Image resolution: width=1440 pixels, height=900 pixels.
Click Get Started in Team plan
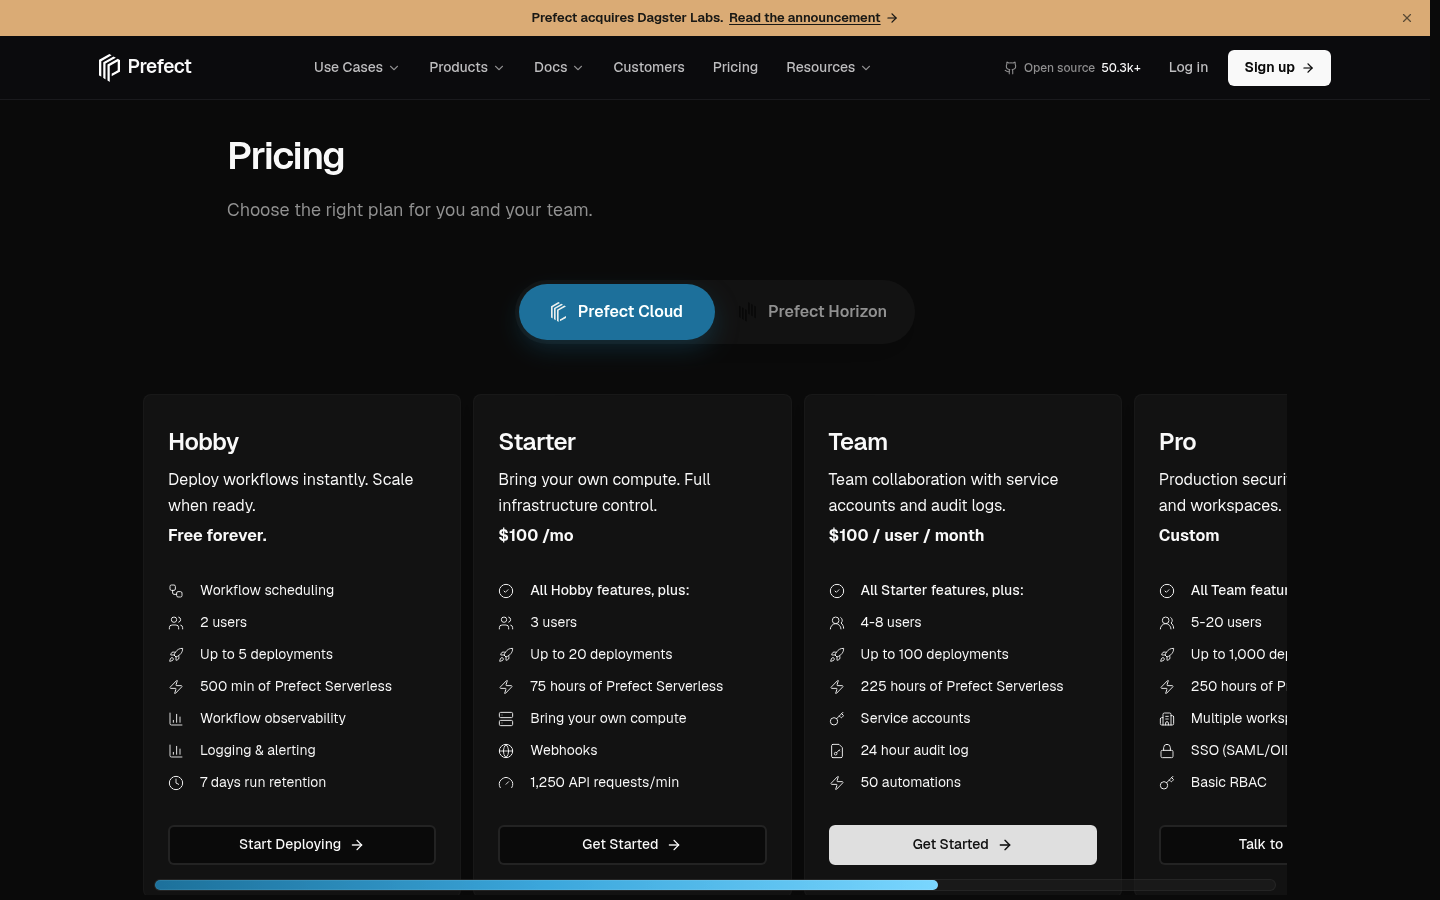(x=963, y=845)
